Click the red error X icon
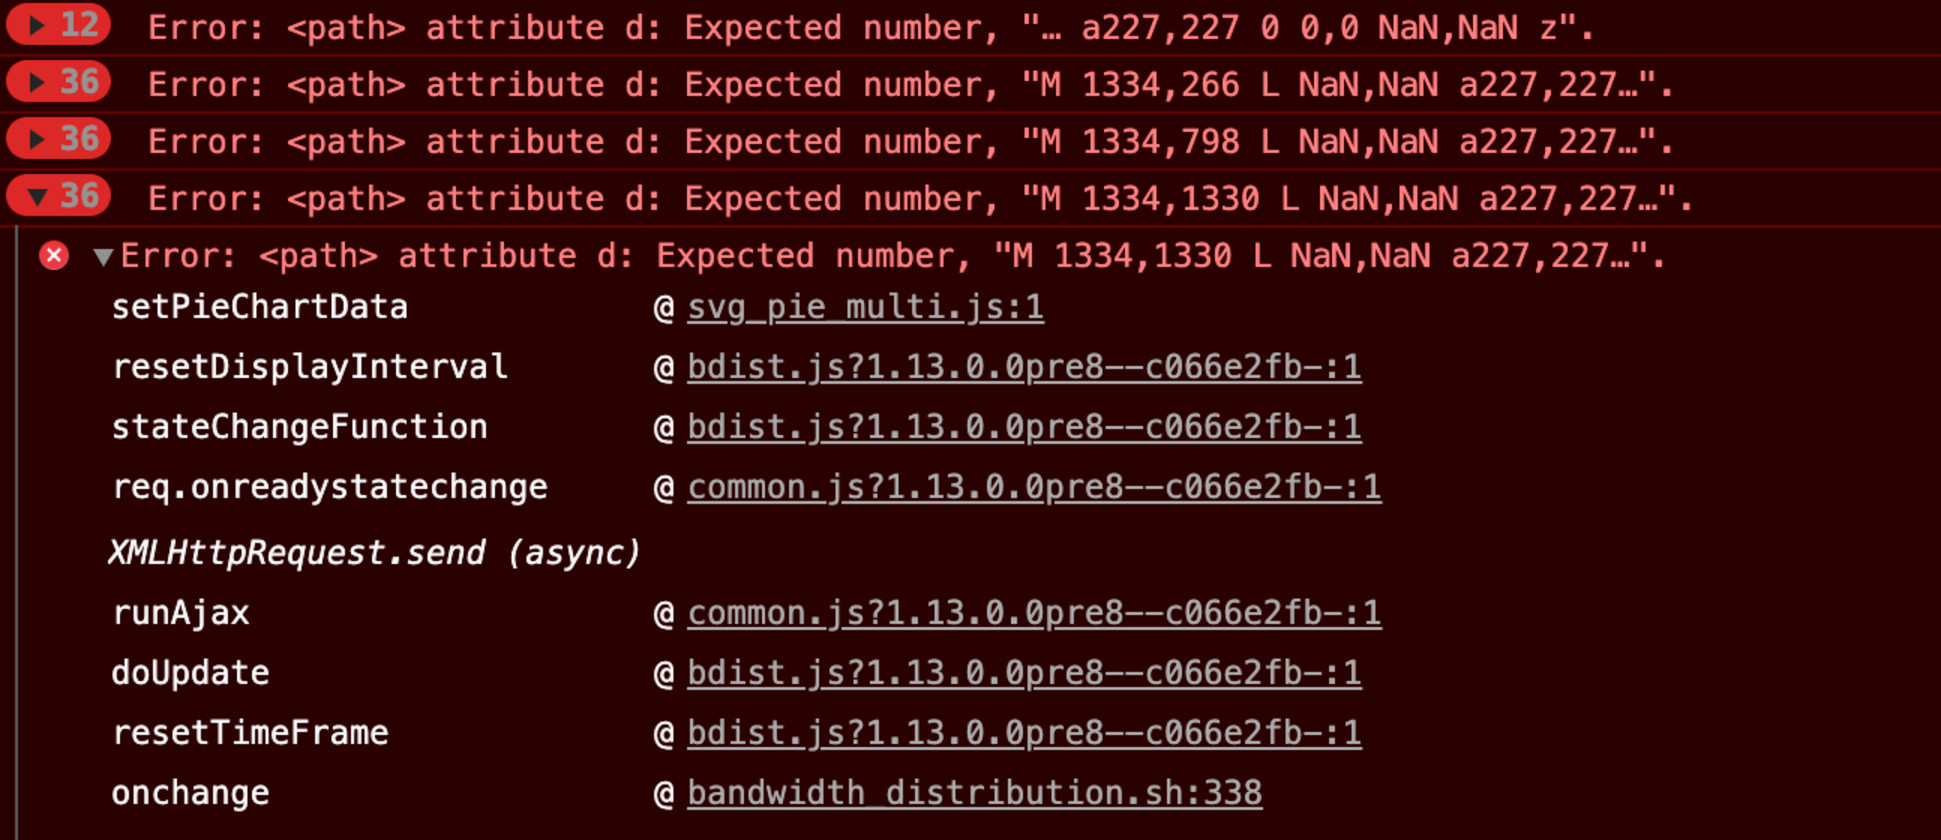Screen dimensions: 1941x840 pos(54,256)
